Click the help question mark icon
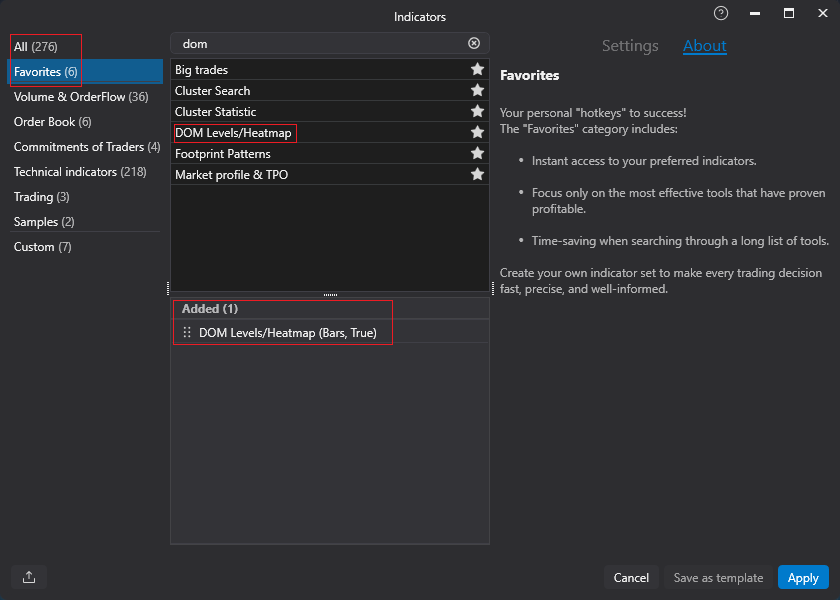 tap(721, 13)
